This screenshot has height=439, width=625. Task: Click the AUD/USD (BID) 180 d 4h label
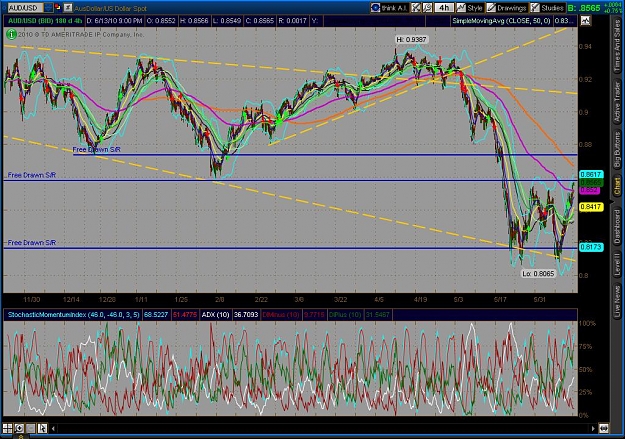pyautogui.click(x=45, y=21)
